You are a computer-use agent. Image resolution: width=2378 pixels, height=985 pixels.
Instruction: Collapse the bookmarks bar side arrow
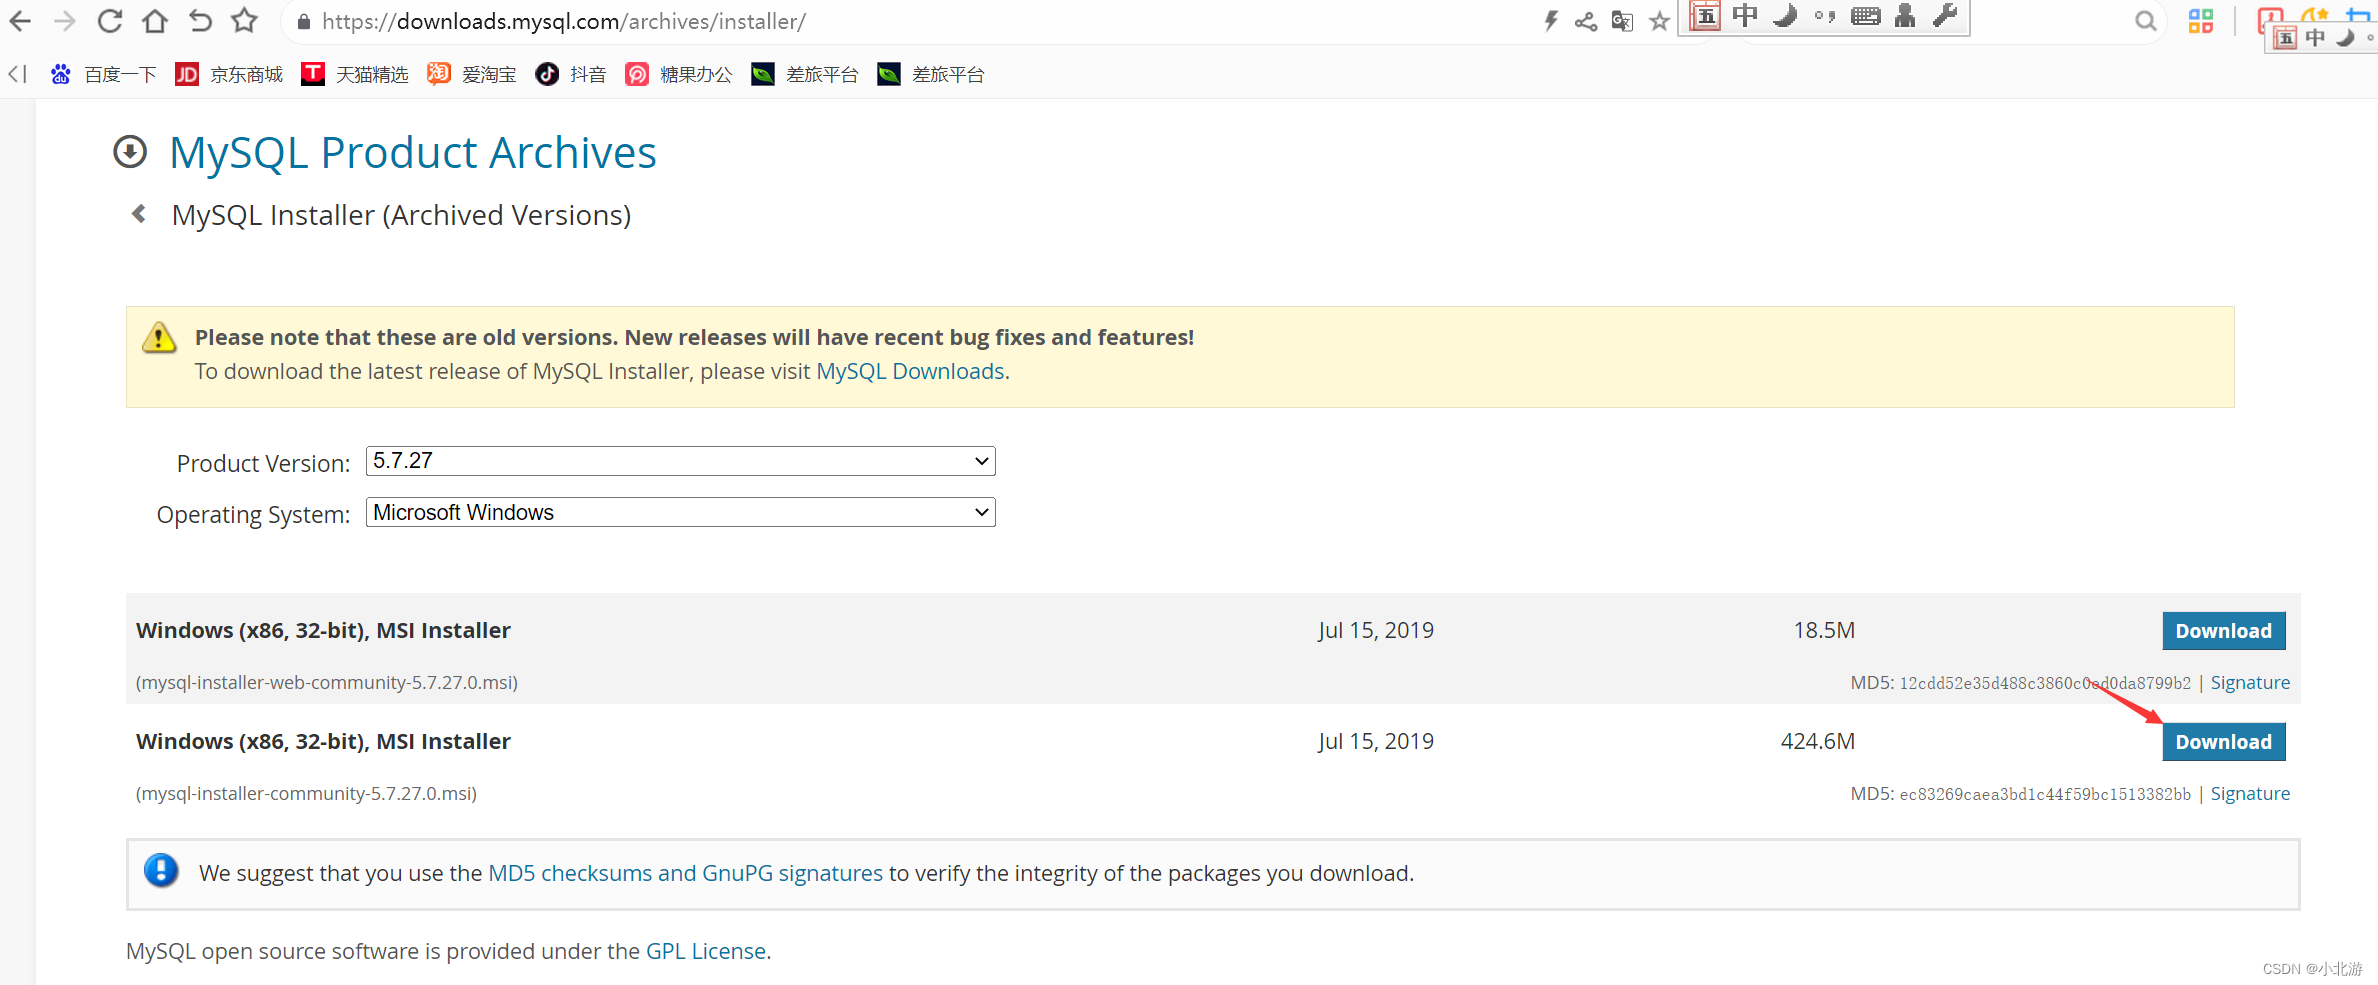[x=18, y=74]
